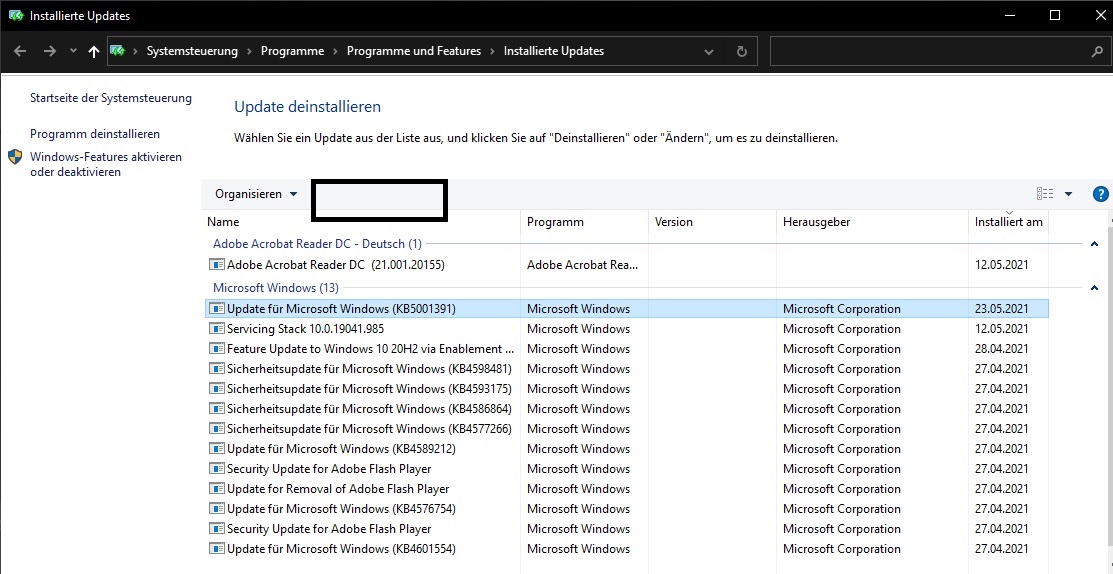Select Sicherheitsupdate KB4577266 entry
1113x574 pixels.
(627, 429)
